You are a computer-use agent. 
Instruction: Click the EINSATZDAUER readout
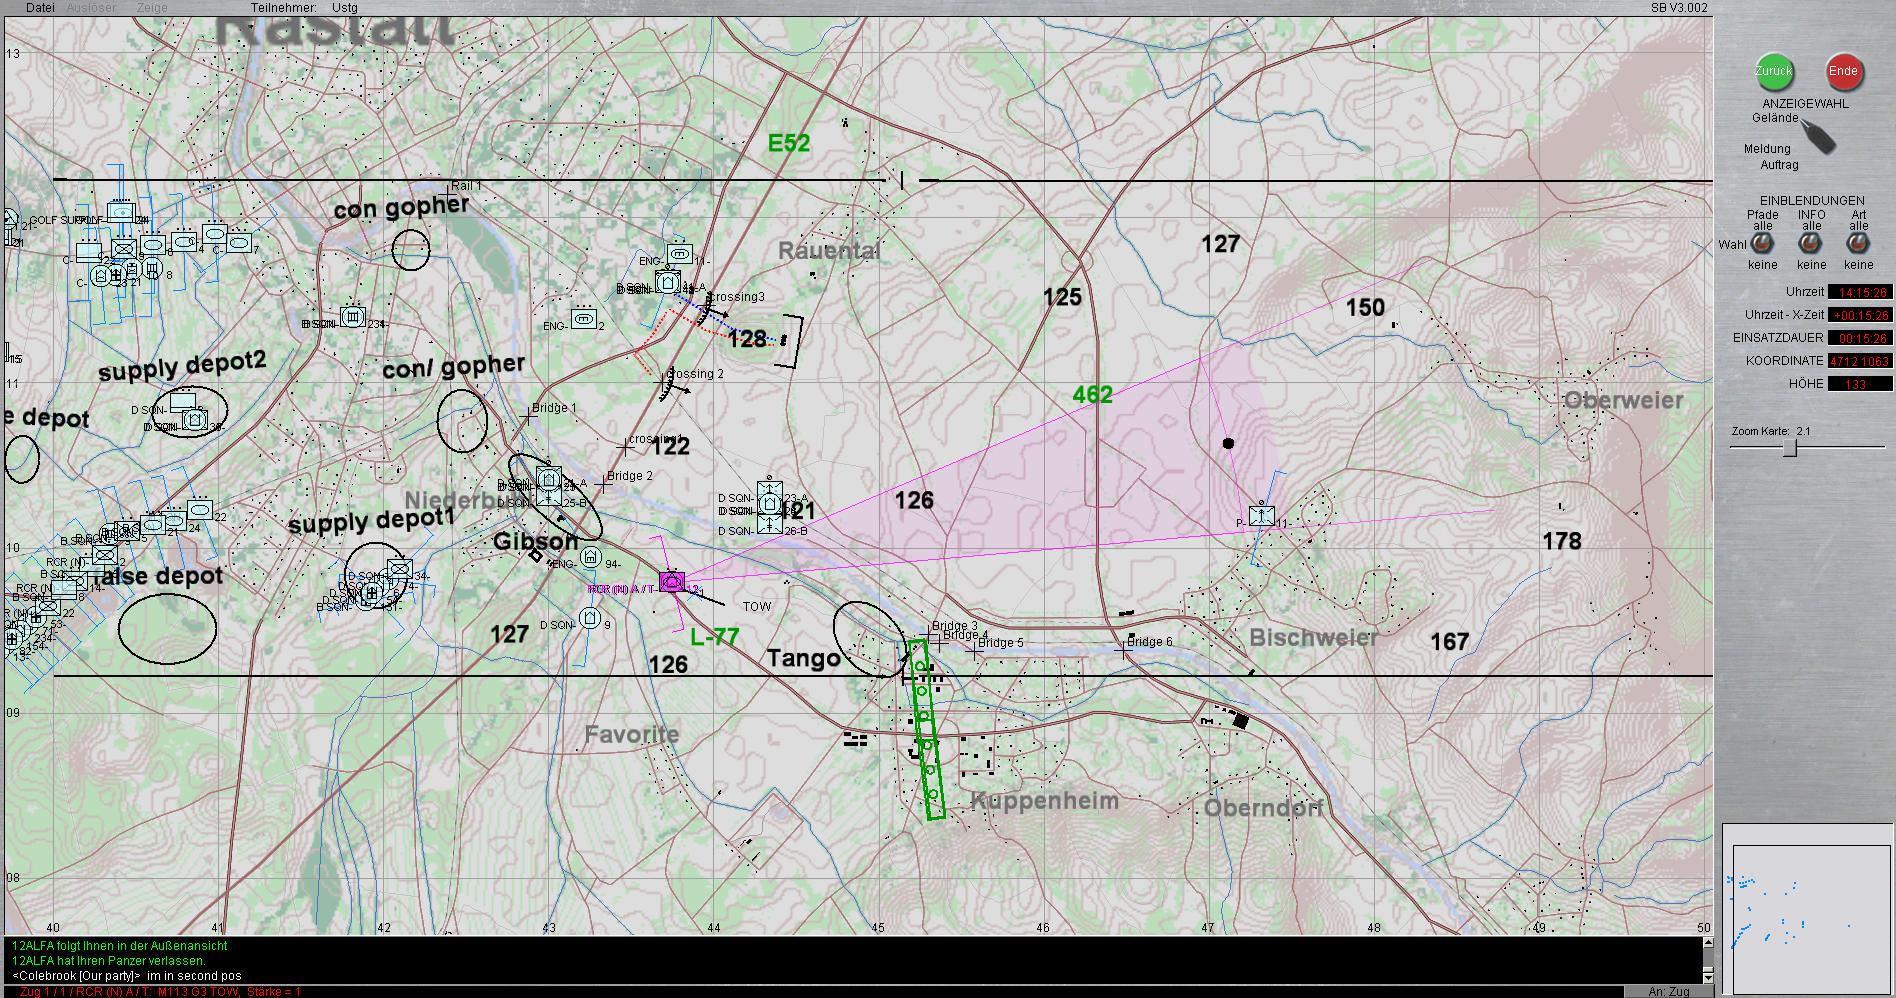pyautogui.click(x=1860, y=338)
